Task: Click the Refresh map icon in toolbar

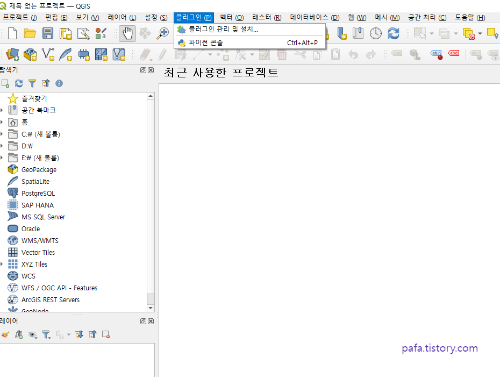Action: coord(393,33)
